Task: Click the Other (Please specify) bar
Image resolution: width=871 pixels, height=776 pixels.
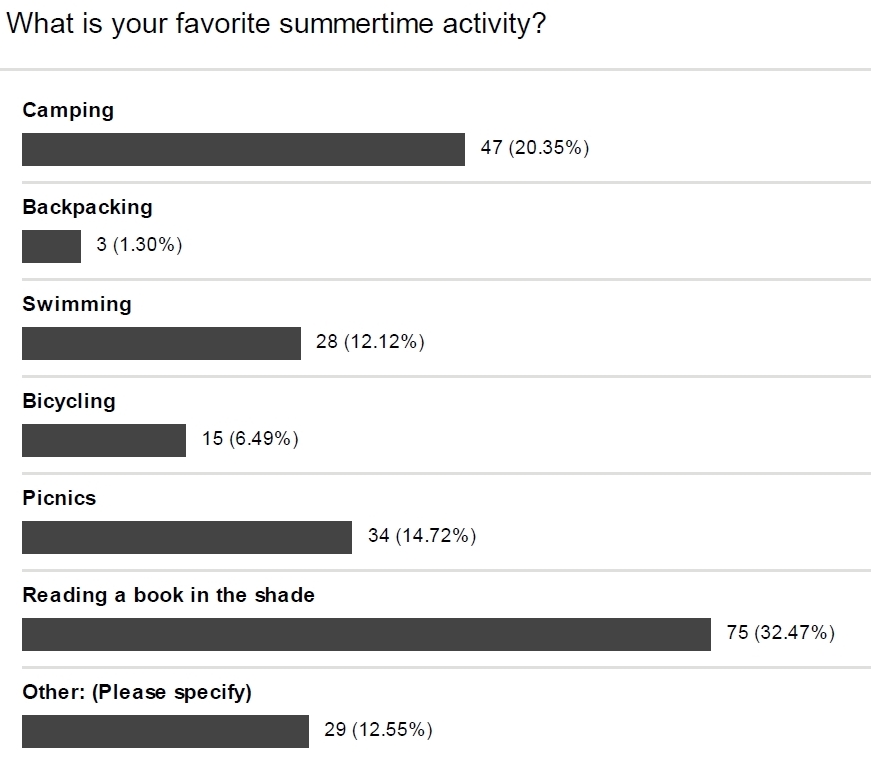Action: 165,731
